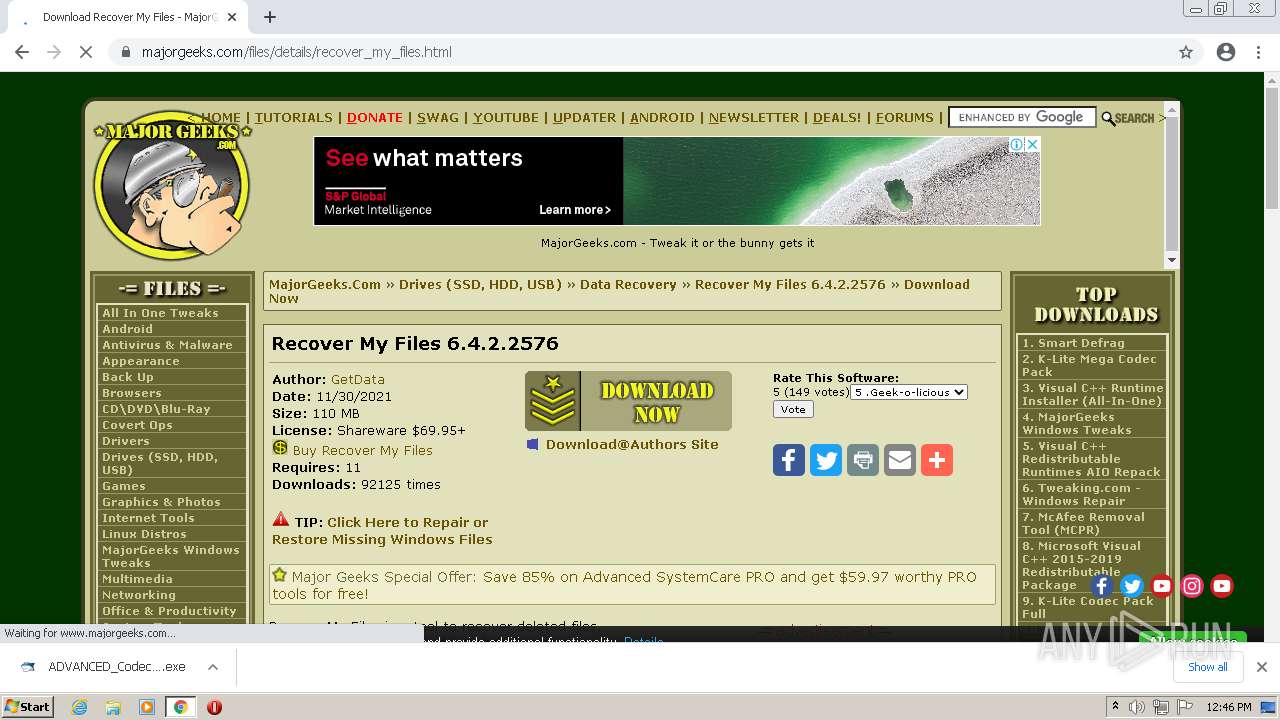Screen dimensions: 1280x720
Task: Click the Facebook share button
Action: click(x=789, y=460)
